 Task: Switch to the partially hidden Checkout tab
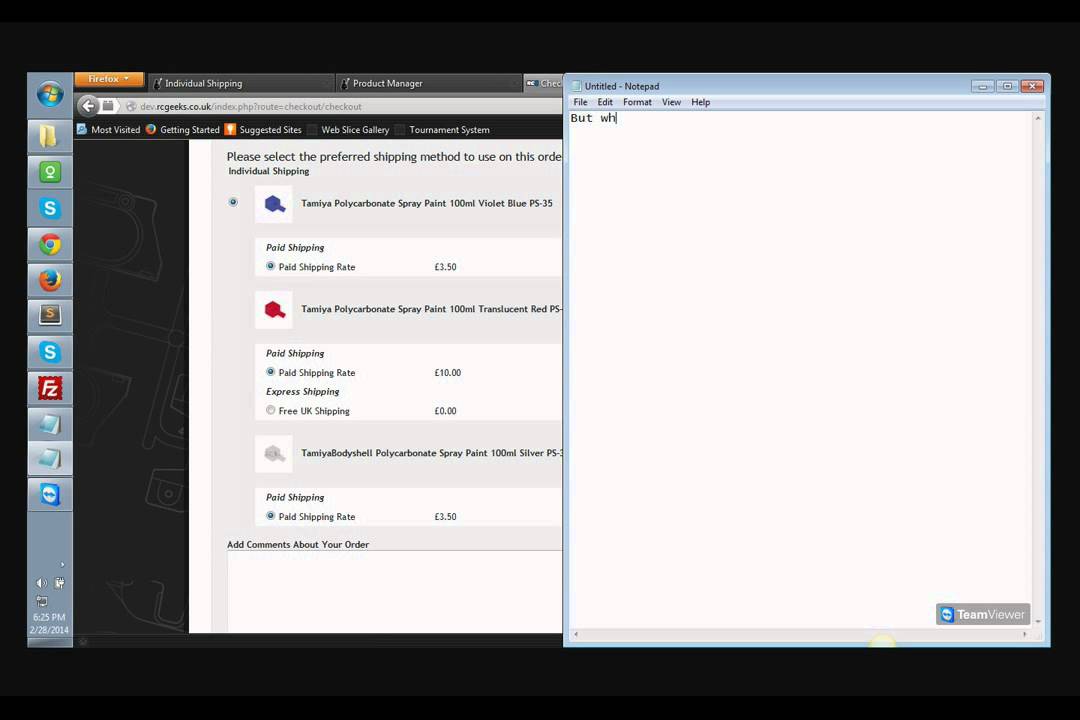tap(543, 83)
